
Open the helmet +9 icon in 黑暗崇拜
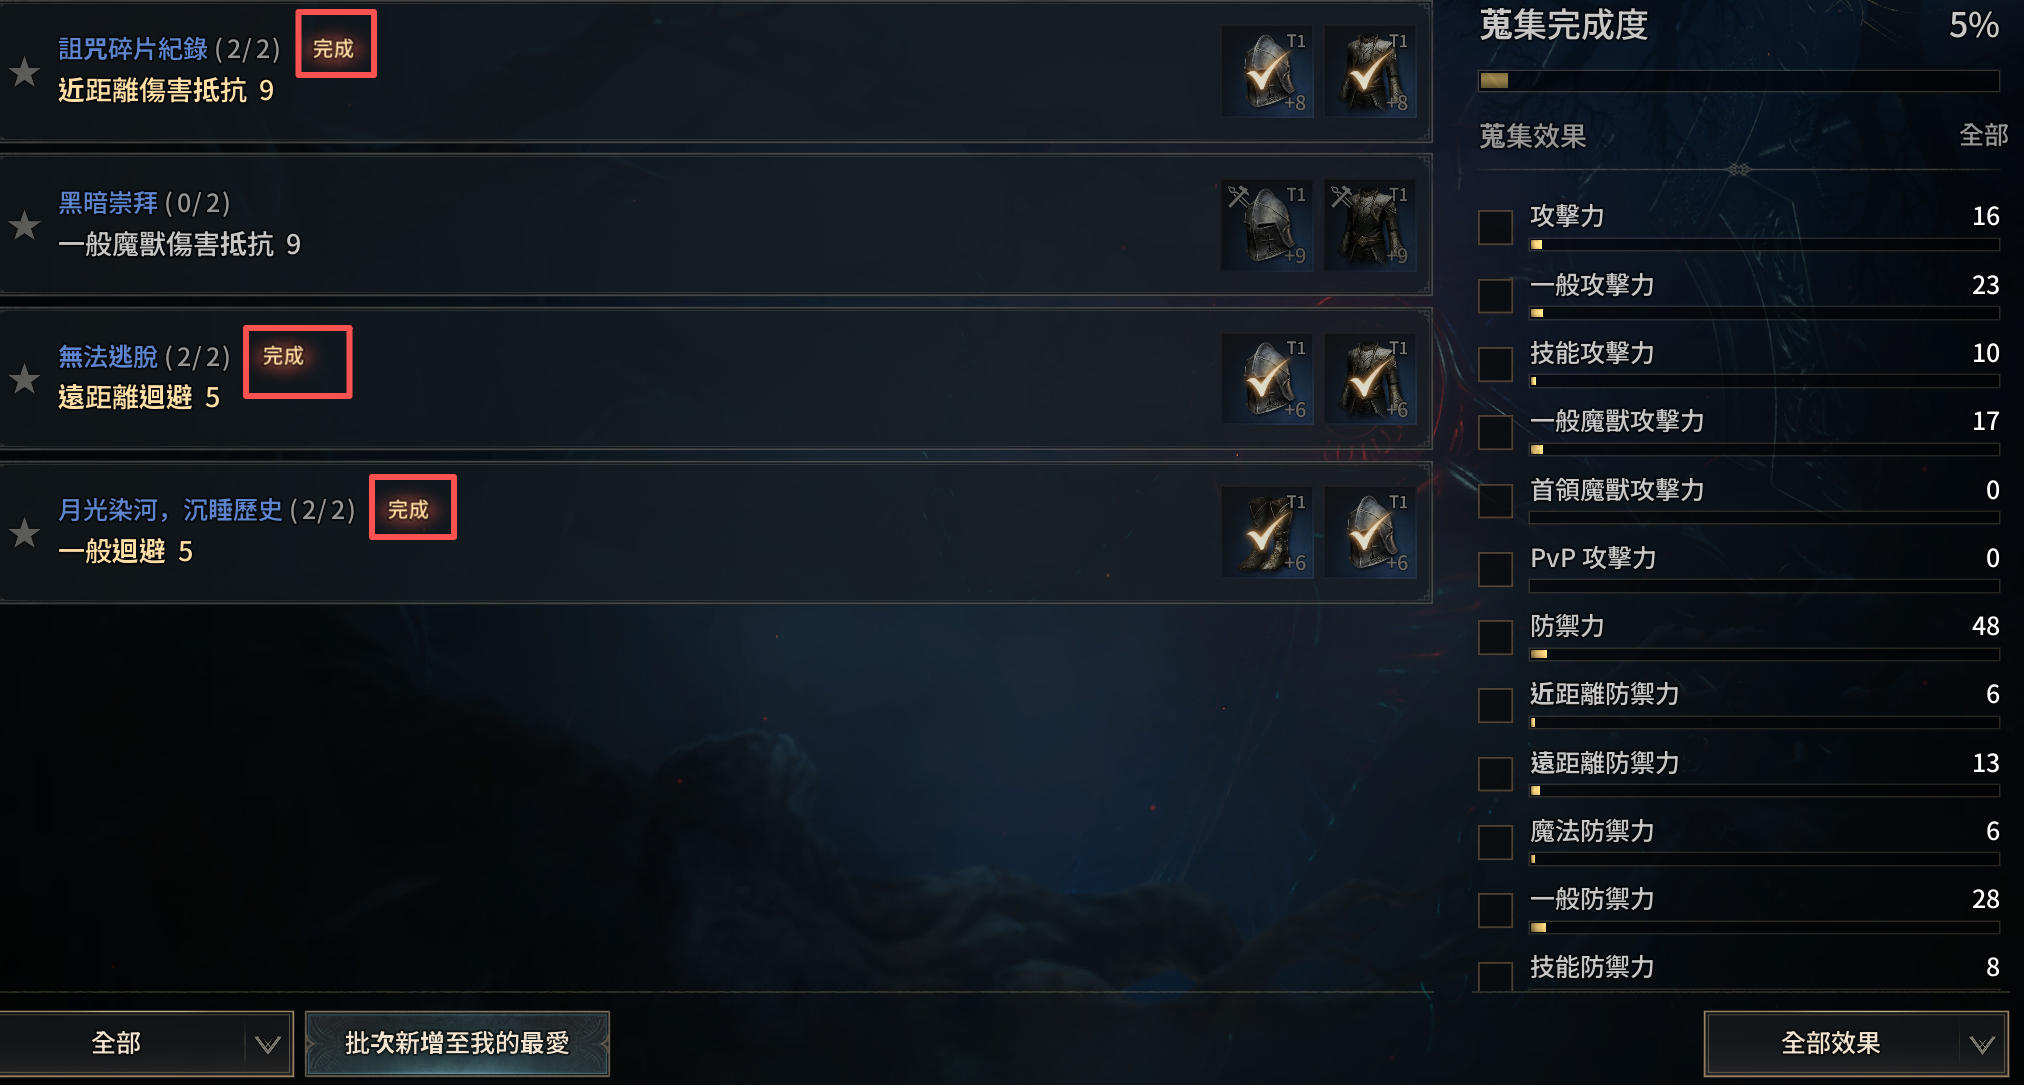1267,225
